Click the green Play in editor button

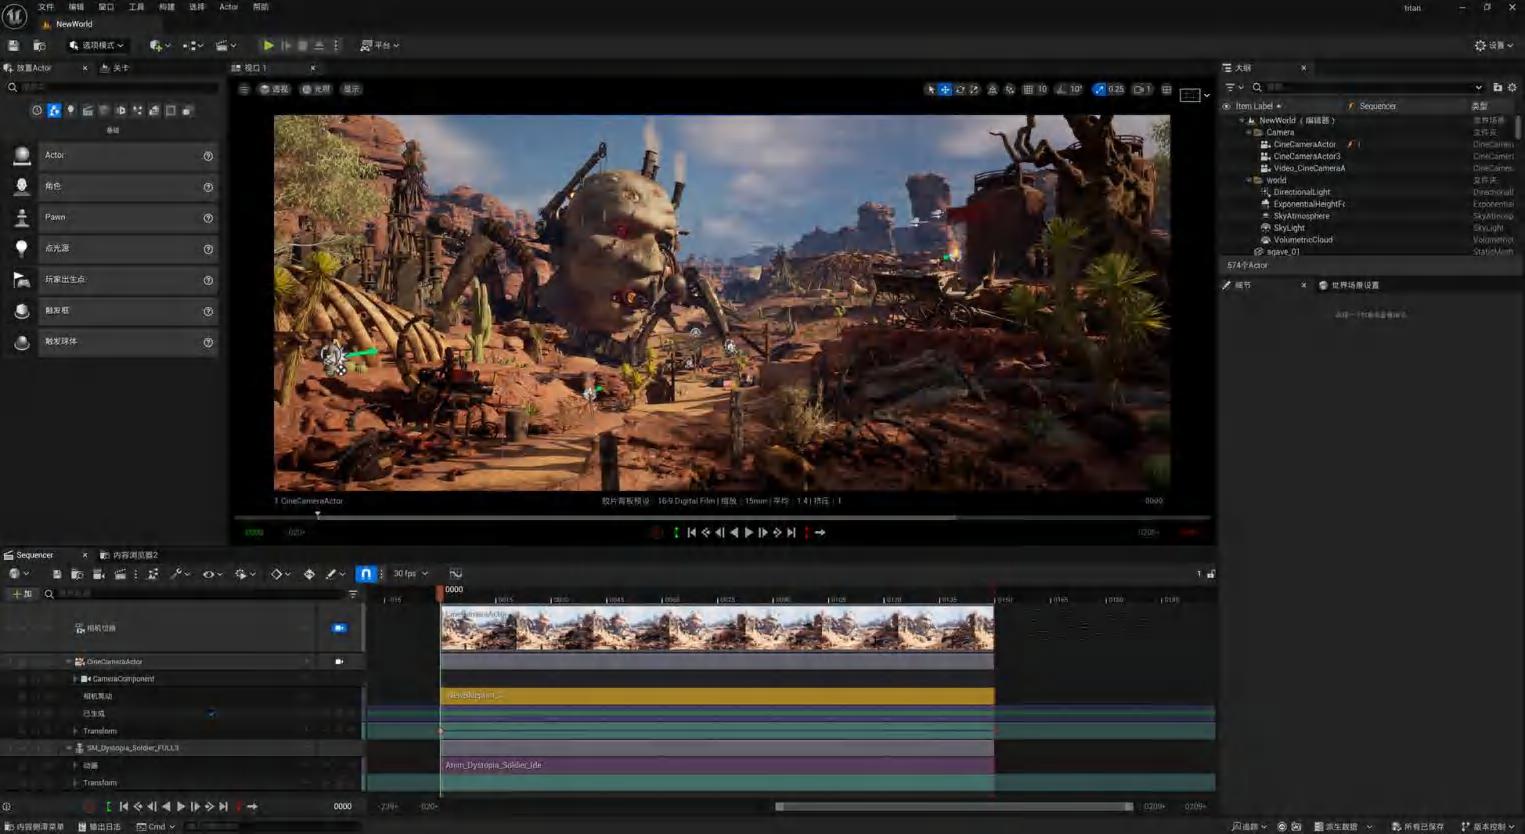268,45
